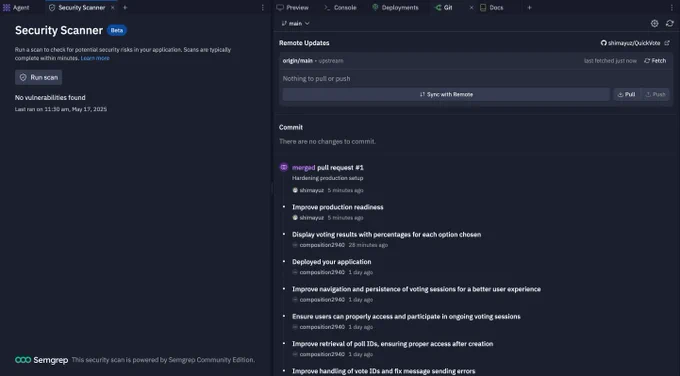Select commit 'Improve navigation and persistence of voting sessions'
Viewport: 680px width, 376px height.
416,289
